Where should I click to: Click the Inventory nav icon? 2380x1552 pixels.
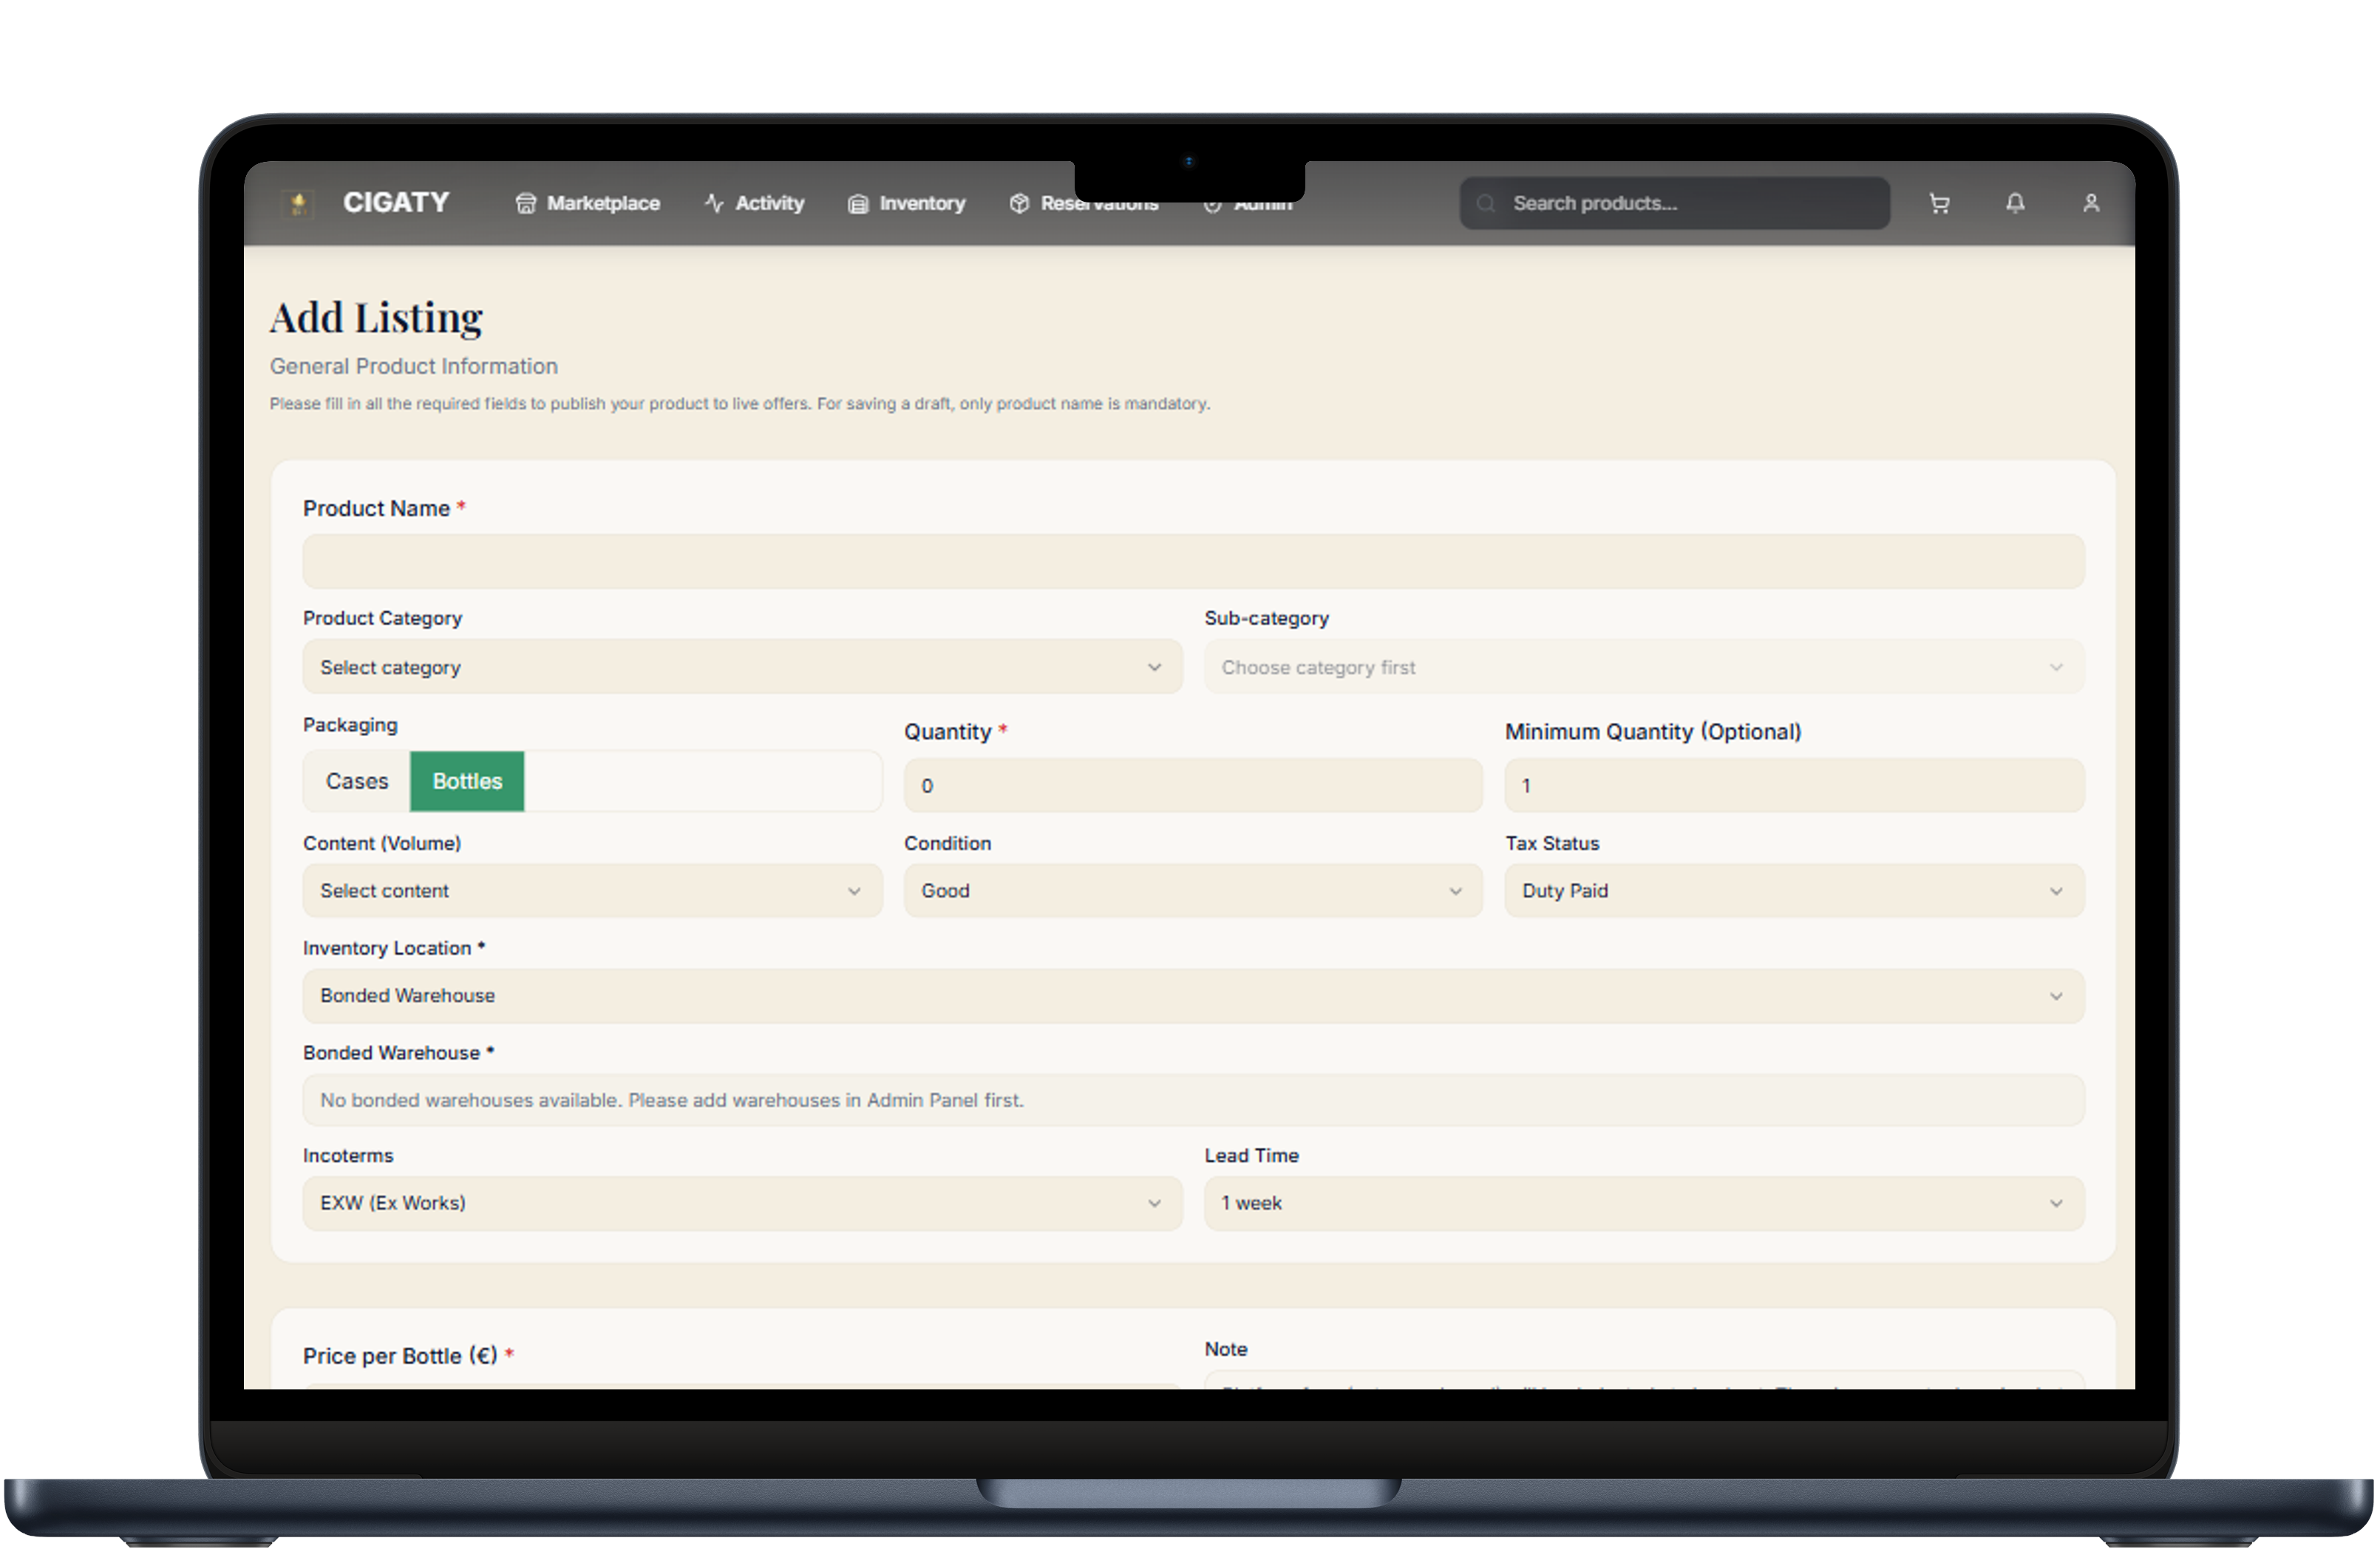pyautogui.click(x=858, y=204)
